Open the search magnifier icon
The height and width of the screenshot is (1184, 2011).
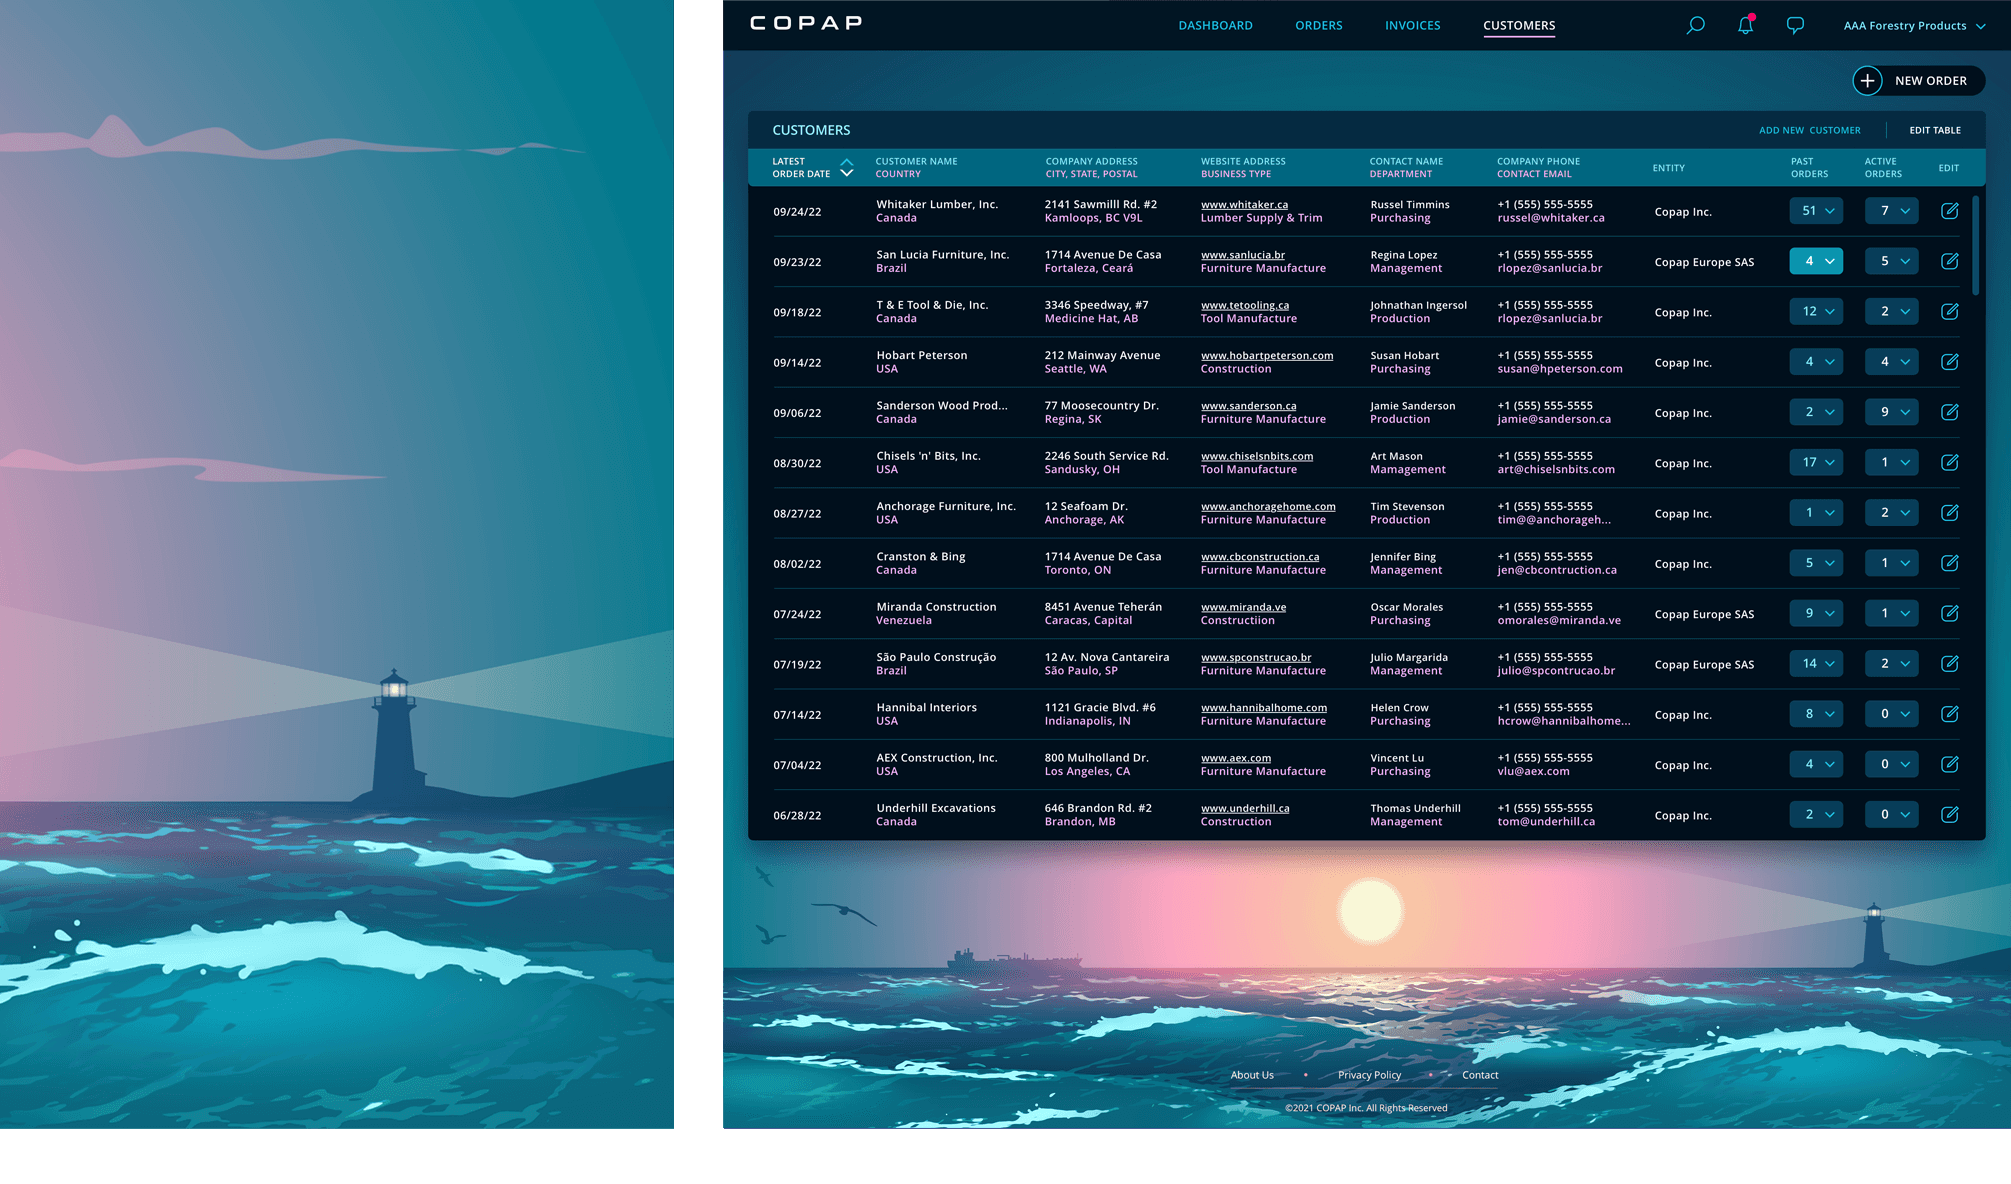(x=1695, y=25)
